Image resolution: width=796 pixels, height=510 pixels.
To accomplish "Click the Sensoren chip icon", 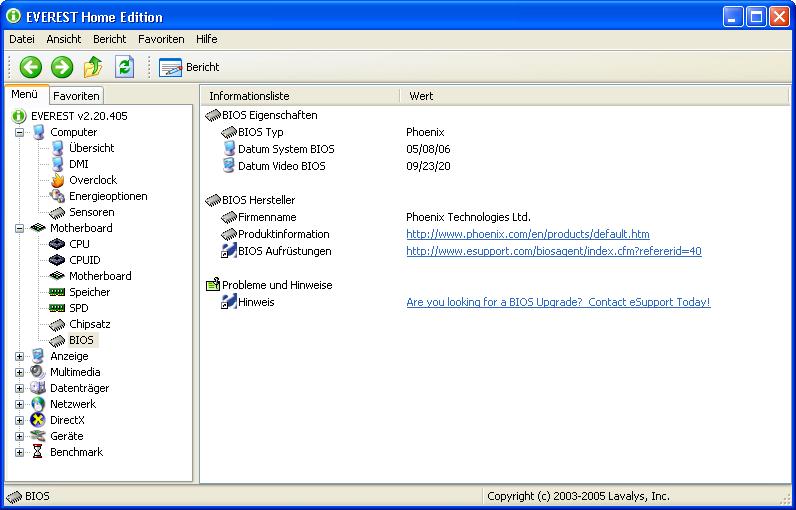I will tap(57, 213).
